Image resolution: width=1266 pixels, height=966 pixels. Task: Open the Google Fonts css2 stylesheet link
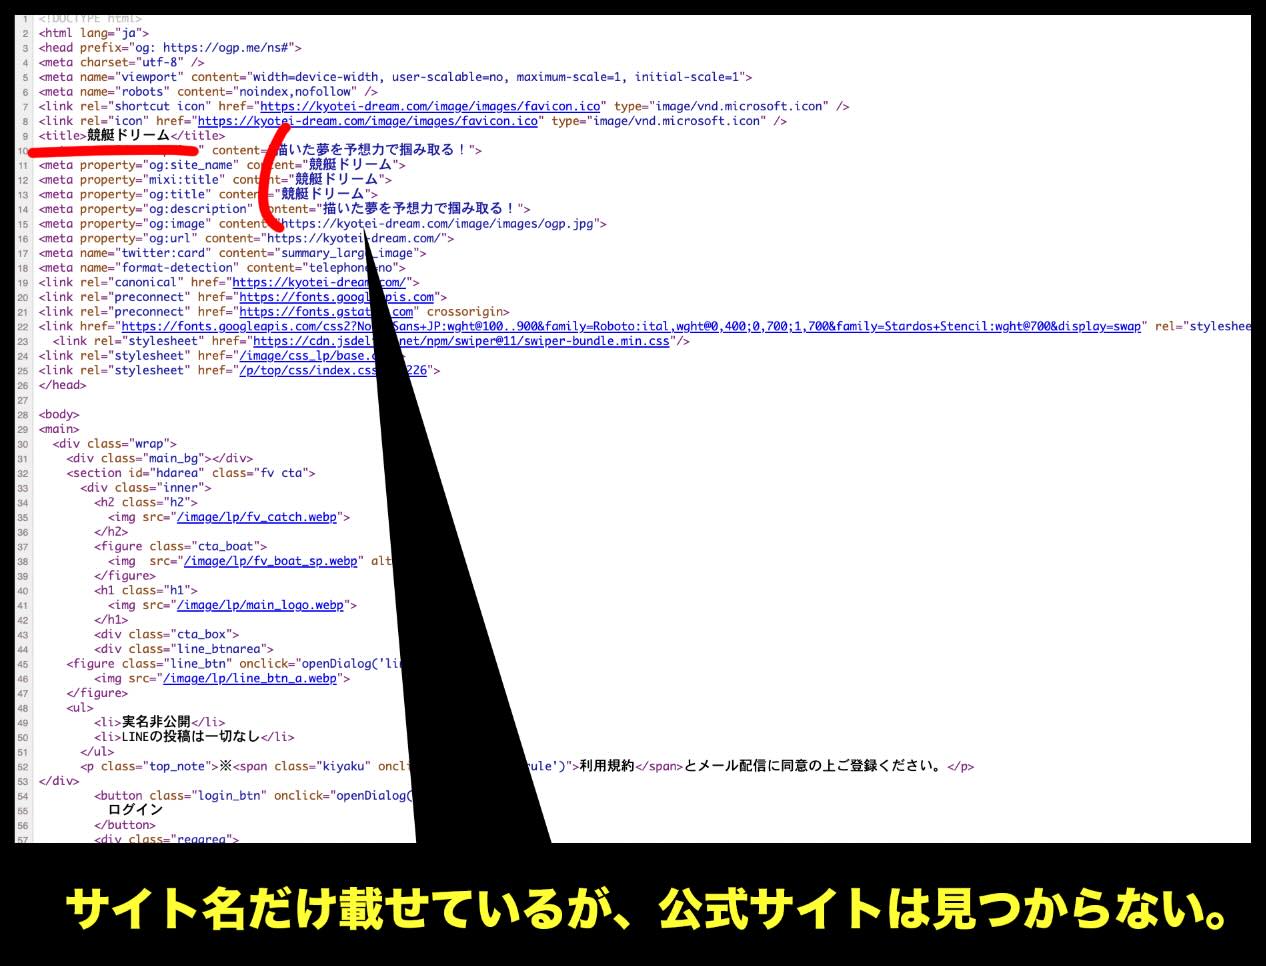[x=630, y=327]
